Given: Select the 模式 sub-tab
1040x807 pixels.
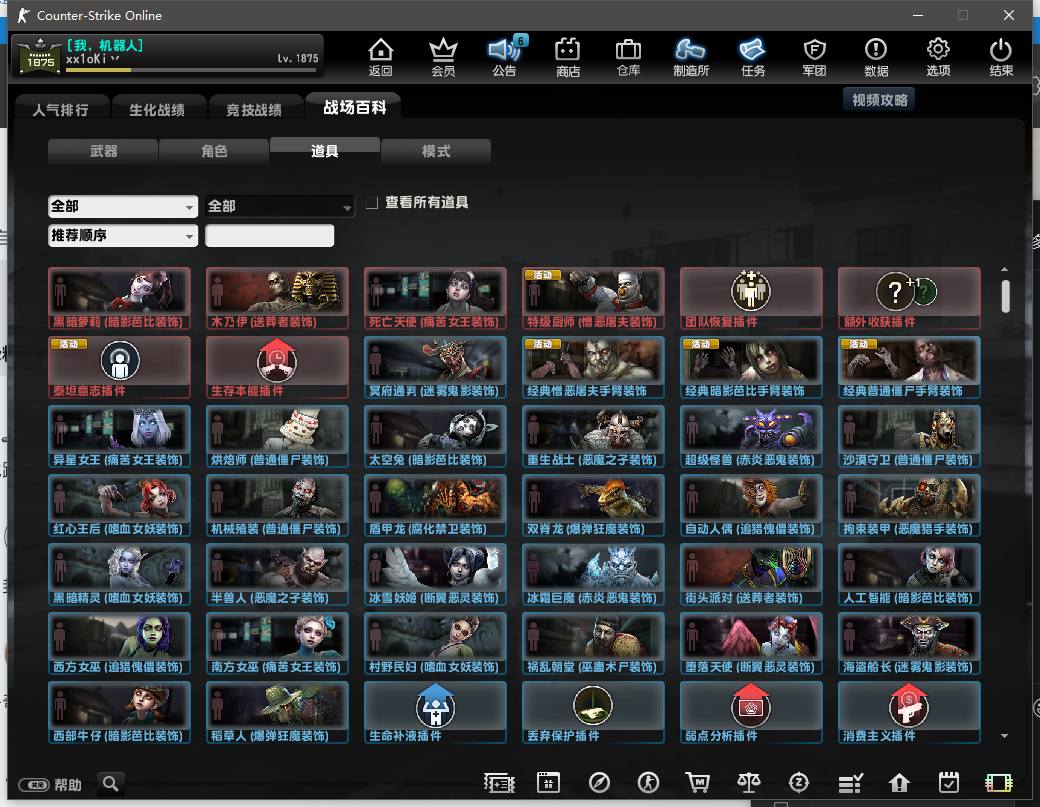Looking at the screenshot, I should click(x=436, y=151).
